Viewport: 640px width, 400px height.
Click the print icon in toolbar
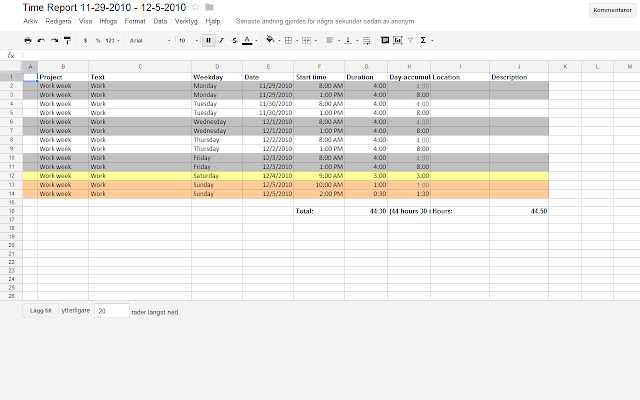(28, 40)
